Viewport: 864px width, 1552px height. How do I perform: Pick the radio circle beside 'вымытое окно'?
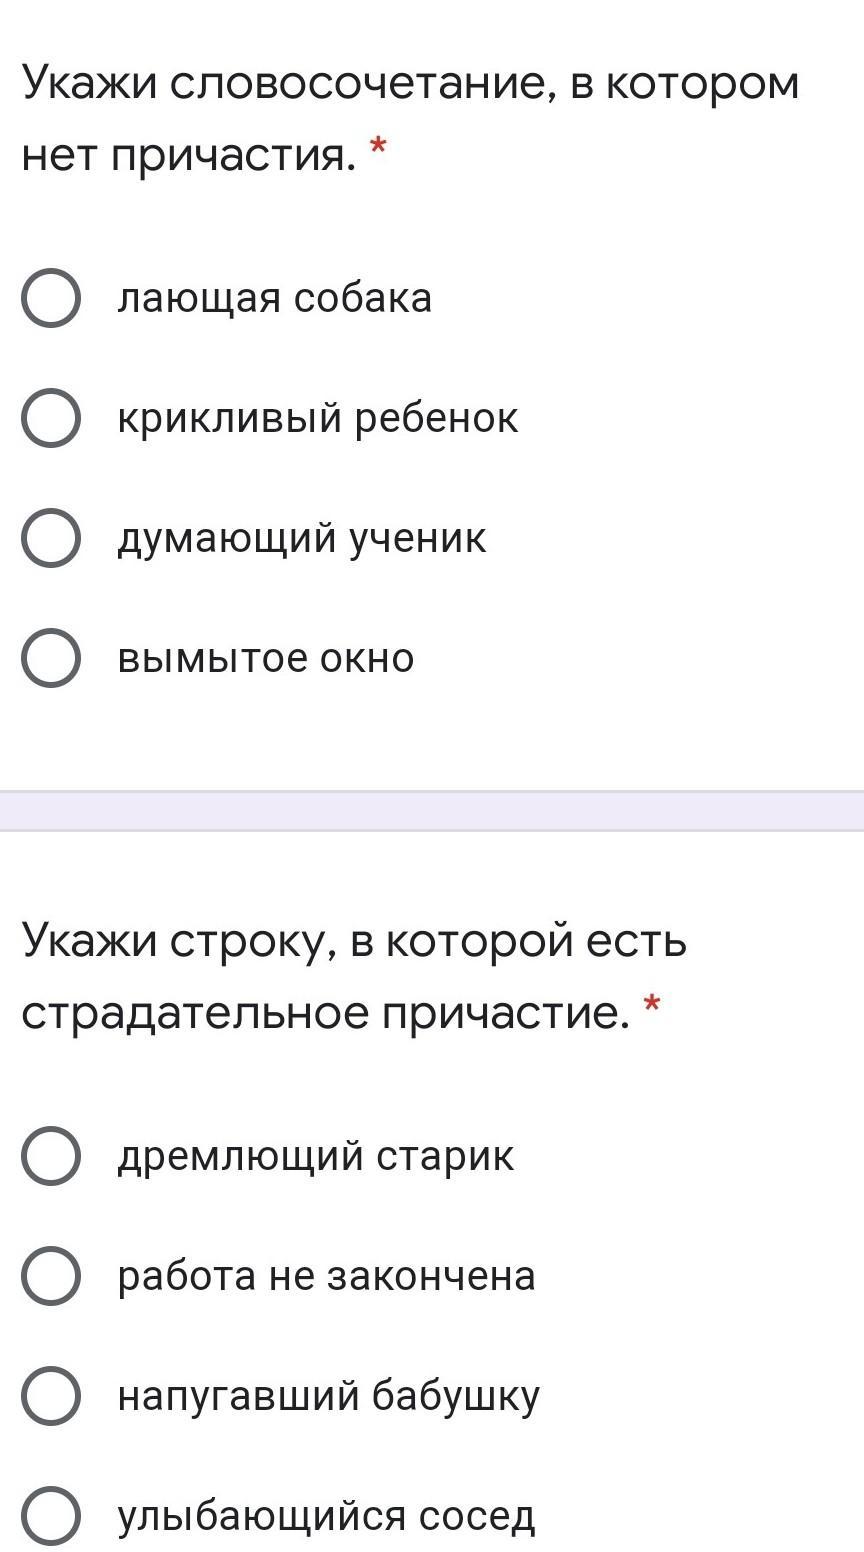(50, 659)
